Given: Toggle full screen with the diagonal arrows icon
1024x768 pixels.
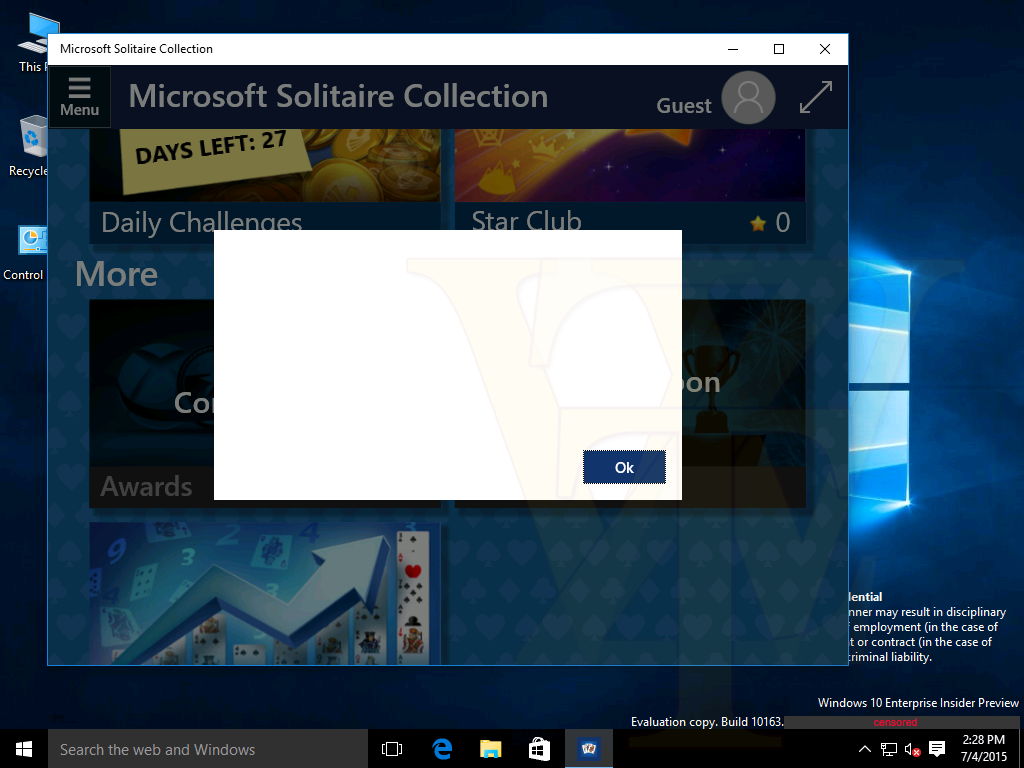Looking at the screenshot, I should coord(816,97).
